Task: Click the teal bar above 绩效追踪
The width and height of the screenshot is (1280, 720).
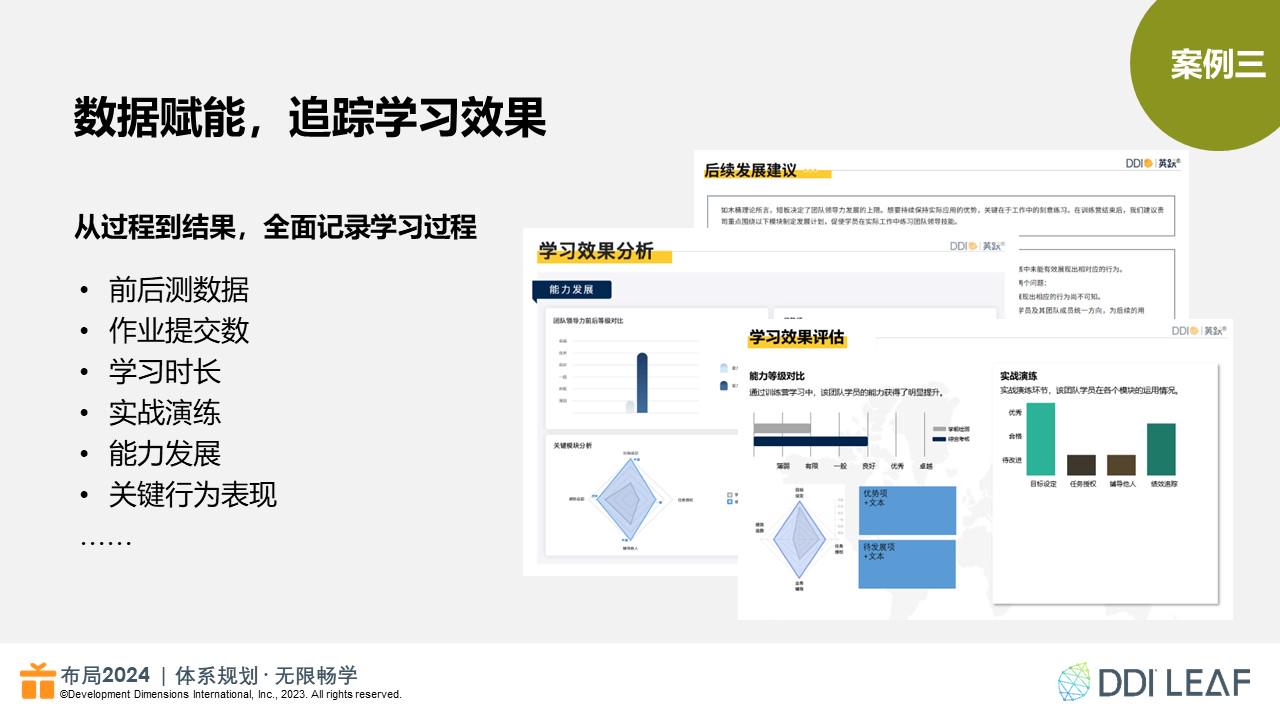Action: 1161,449
